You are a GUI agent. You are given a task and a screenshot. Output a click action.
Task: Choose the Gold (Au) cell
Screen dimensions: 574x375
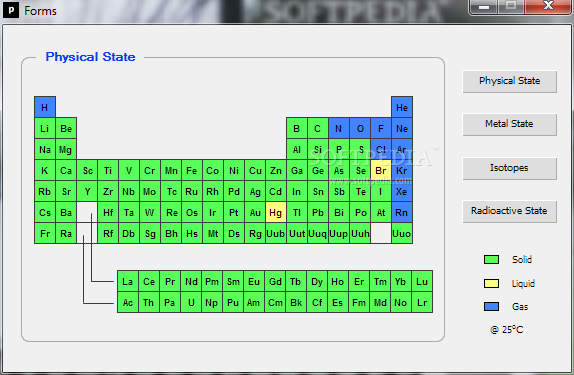(255, 212)
